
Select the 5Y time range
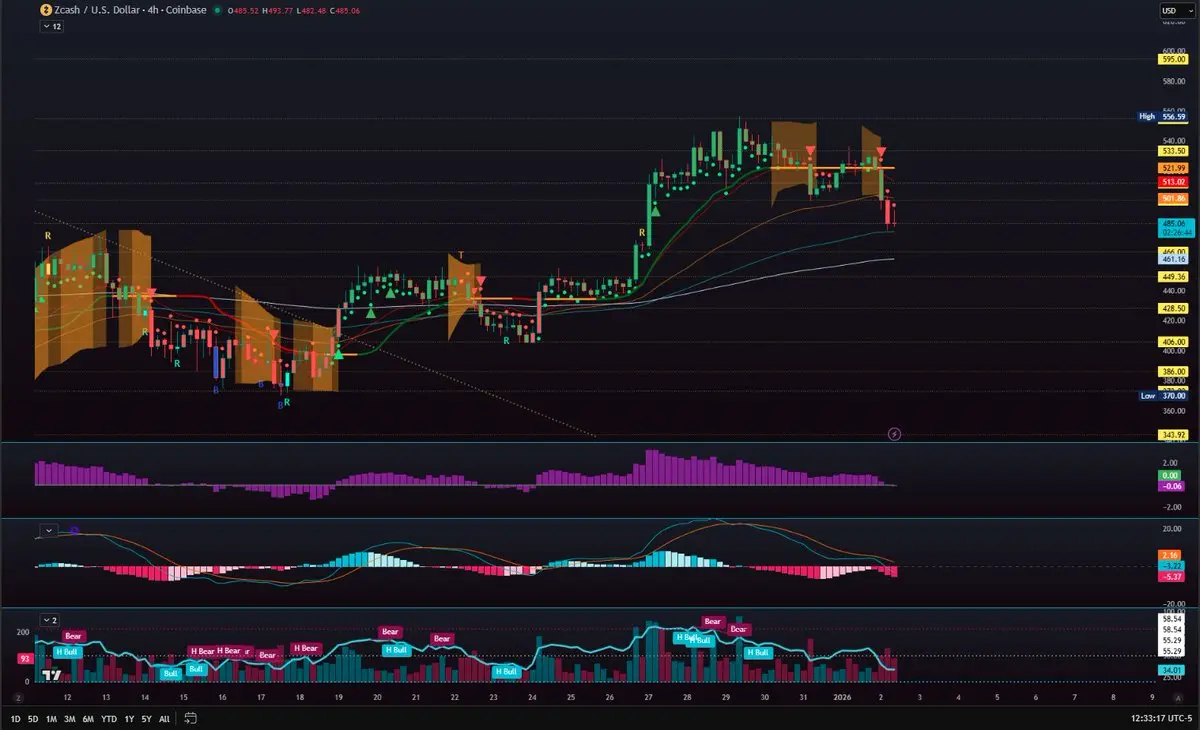[x=146, y=718]
